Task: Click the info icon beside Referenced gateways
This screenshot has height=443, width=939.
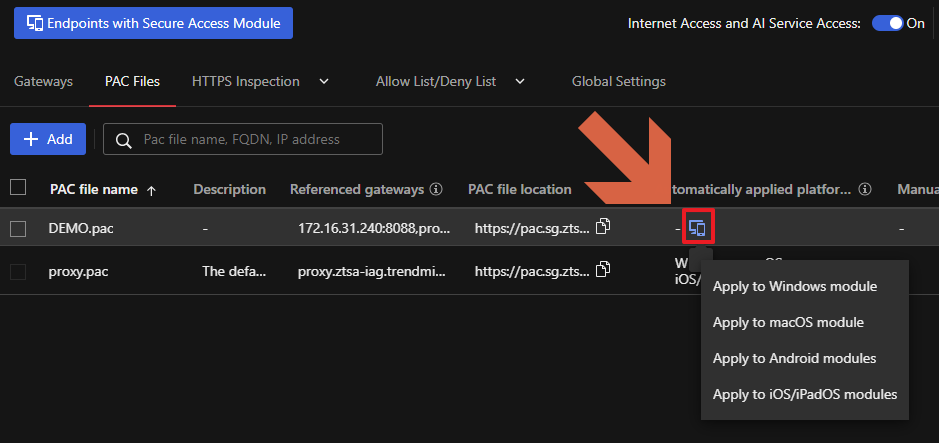Action: click(436, 189)
